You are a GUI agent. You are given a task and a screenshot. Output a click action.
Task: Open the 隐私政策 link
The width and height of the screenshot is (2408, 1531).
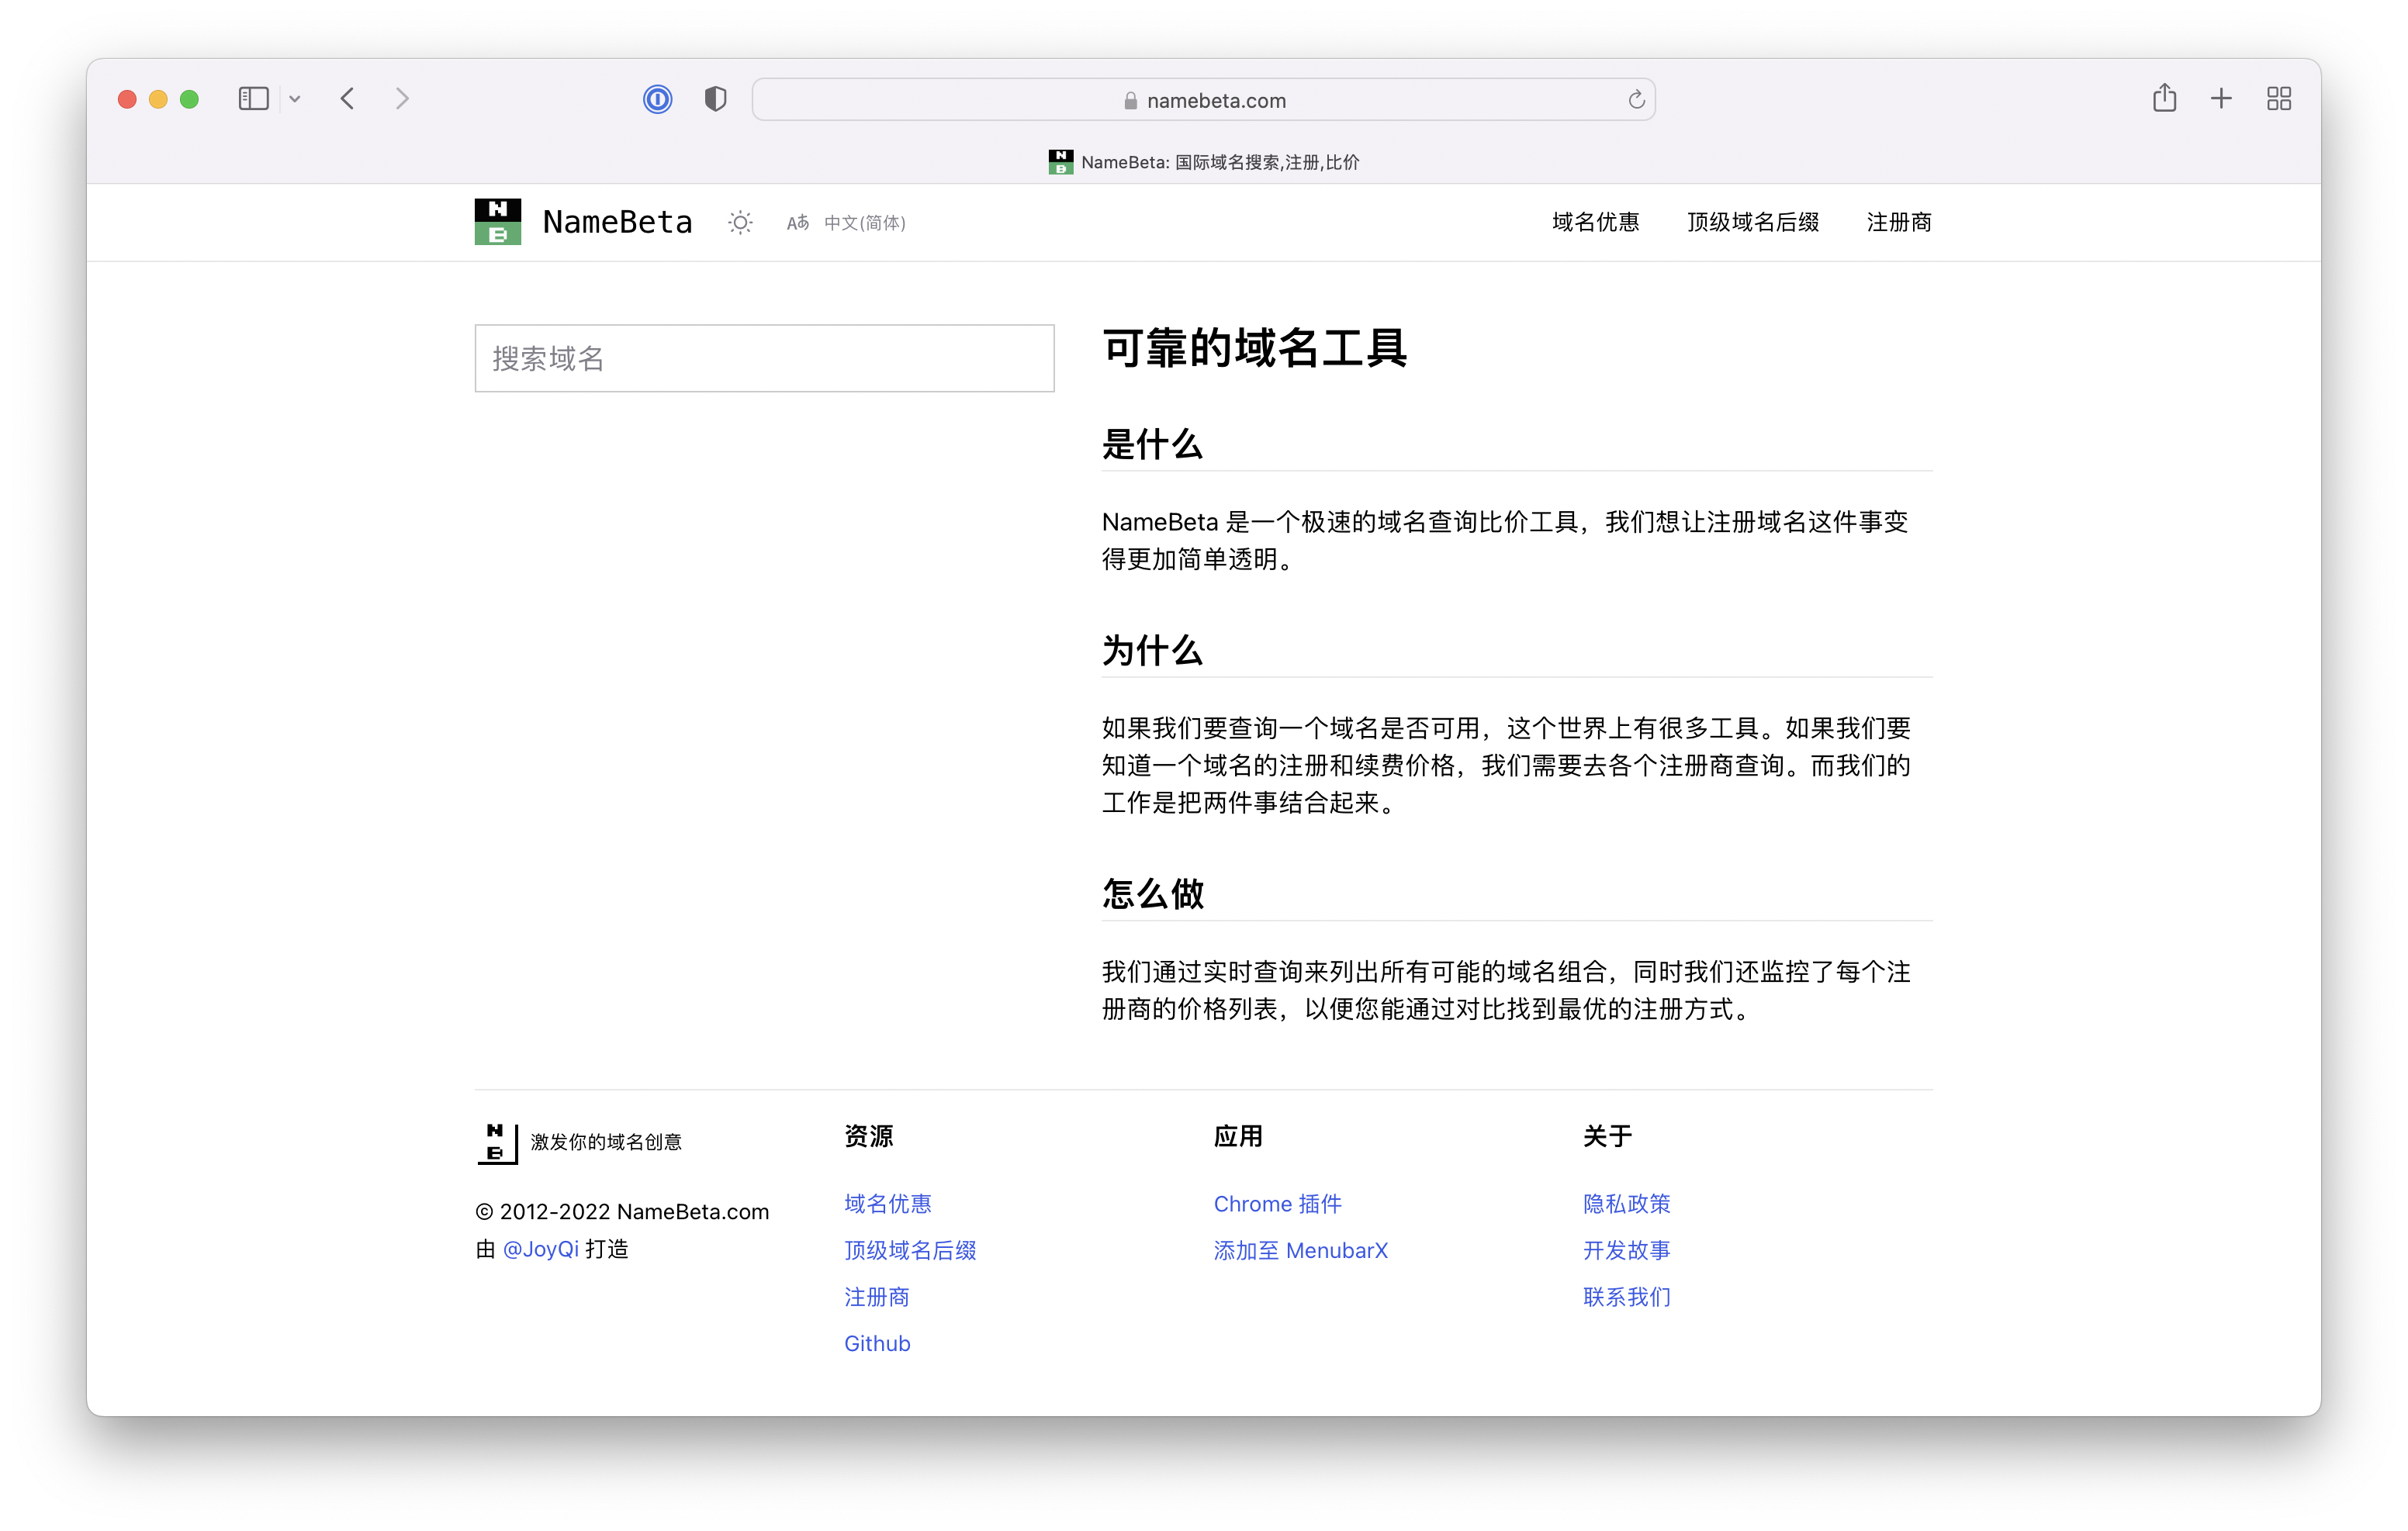point(1627,1203)
